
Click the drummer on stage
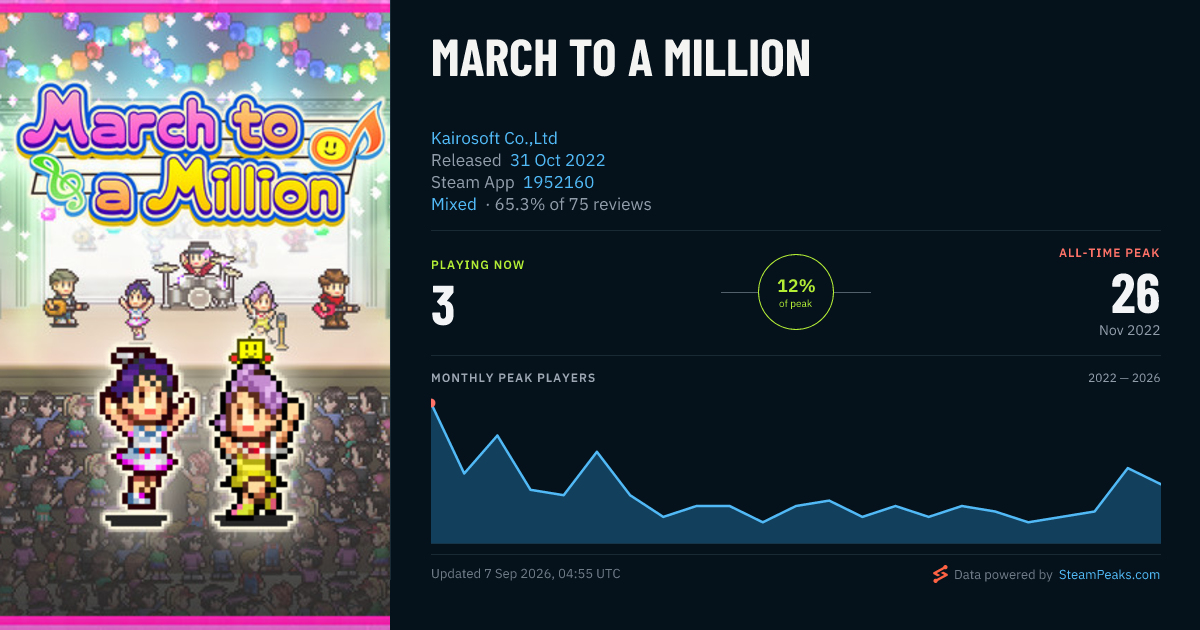click(x=197, y=270)
